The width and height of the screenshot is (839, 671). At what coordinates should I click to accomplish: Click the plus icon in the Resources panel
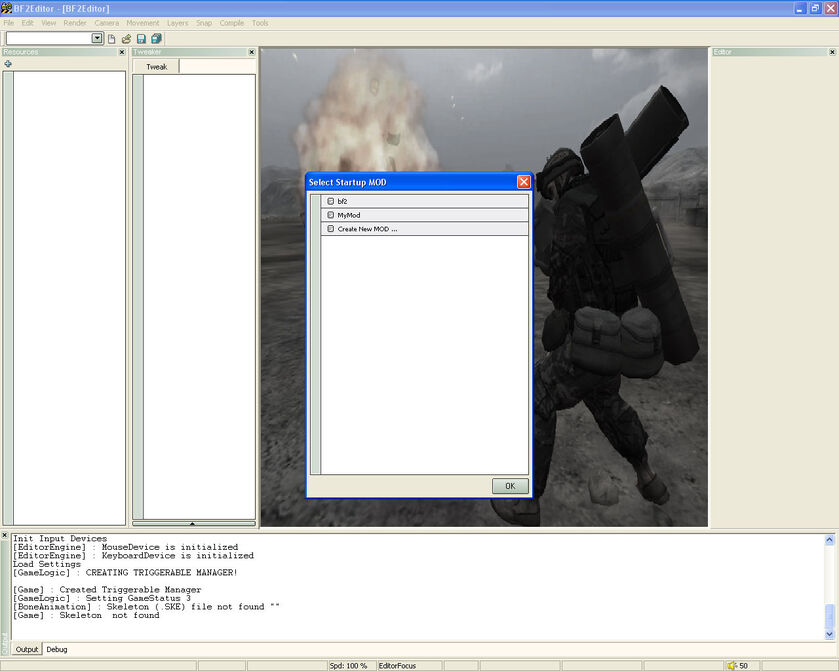(9, 64)
